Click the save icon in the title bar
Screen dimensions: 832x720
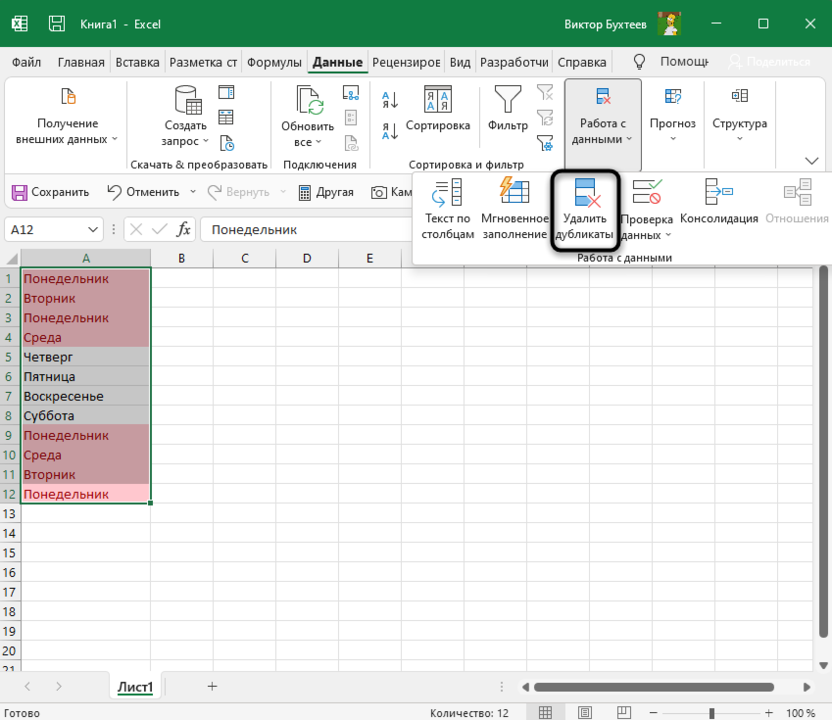coord(57,24)
